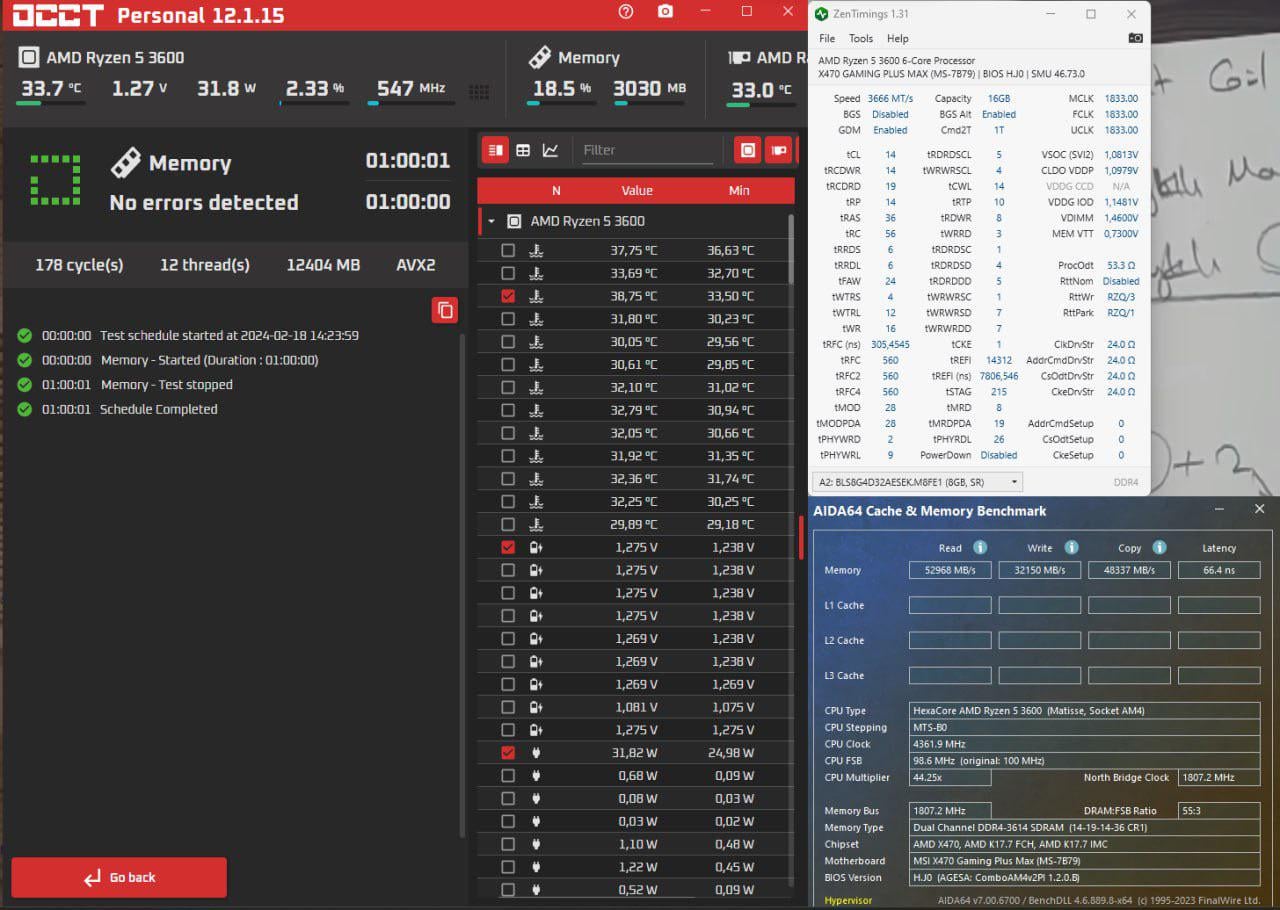Image resolution: width=1280 pixels, height=910 pixels.
Task: Uncheck the 38,75 °C sensor checkbox
Action: tap(508, 296)
